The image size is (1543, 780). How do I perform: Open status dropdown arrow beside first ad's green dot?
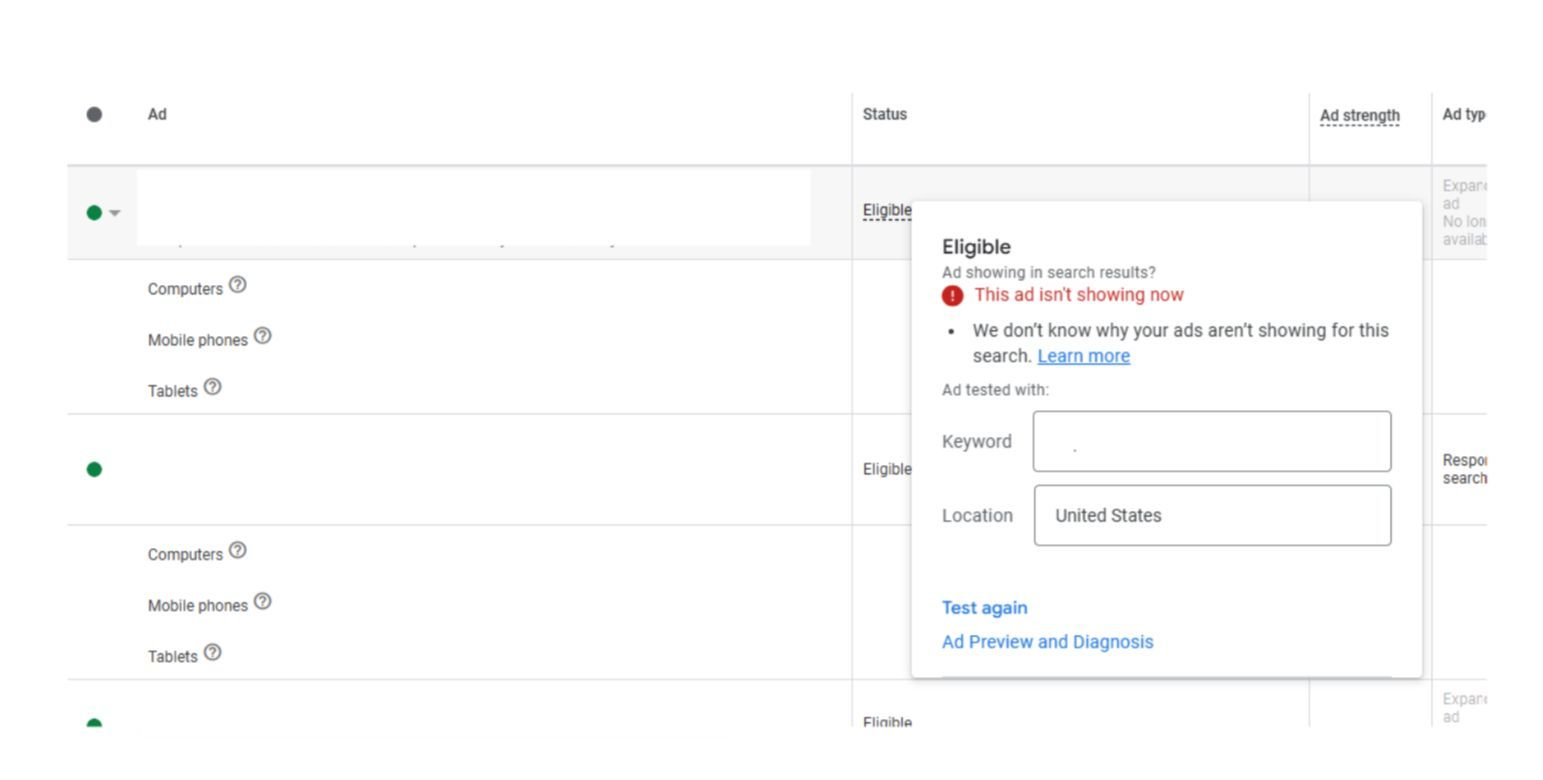coord(115,213)
